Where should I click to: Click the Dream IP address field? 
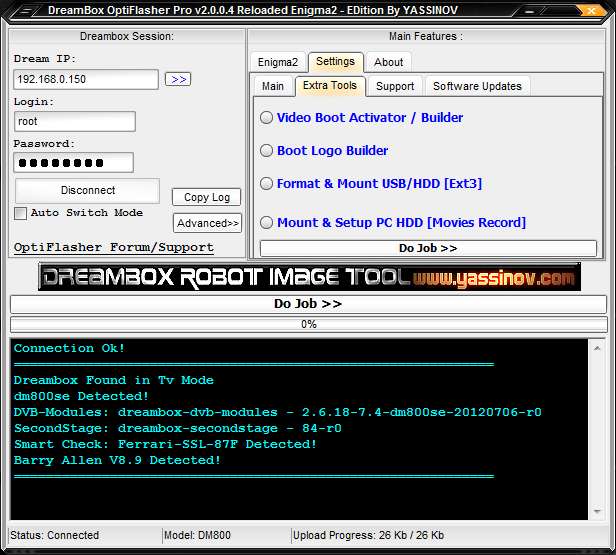click(86, 79)
